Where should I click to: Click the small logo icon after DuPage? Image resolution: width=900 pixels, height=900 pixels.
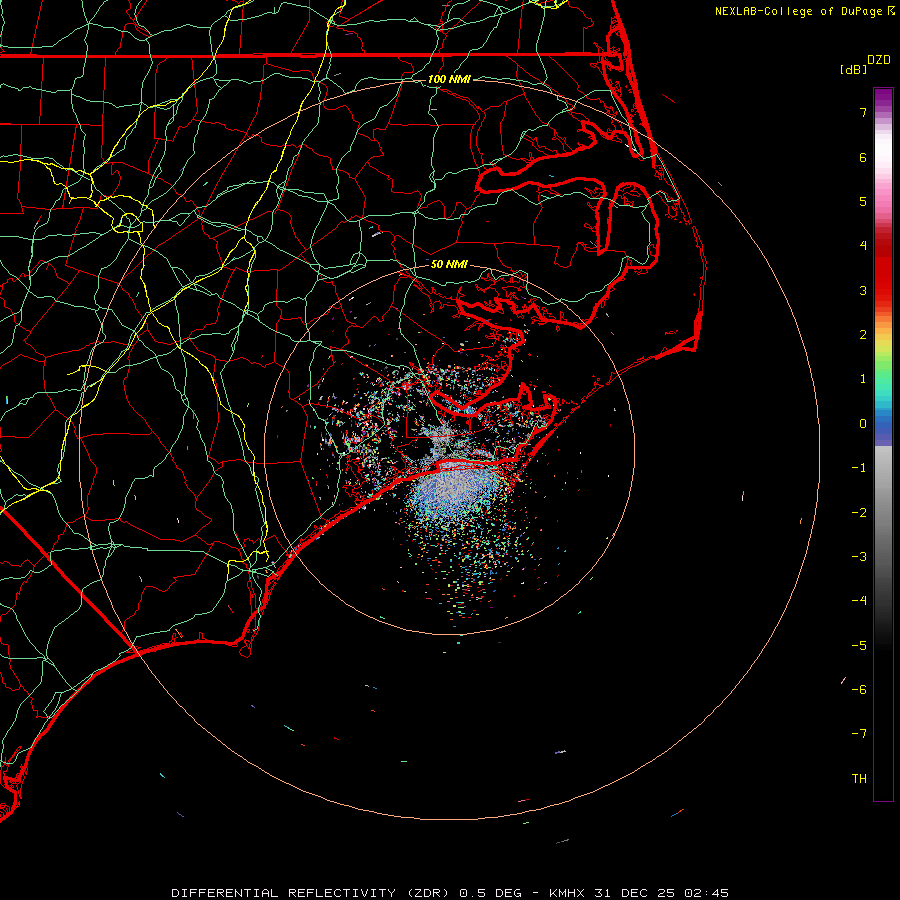point(891,11)
